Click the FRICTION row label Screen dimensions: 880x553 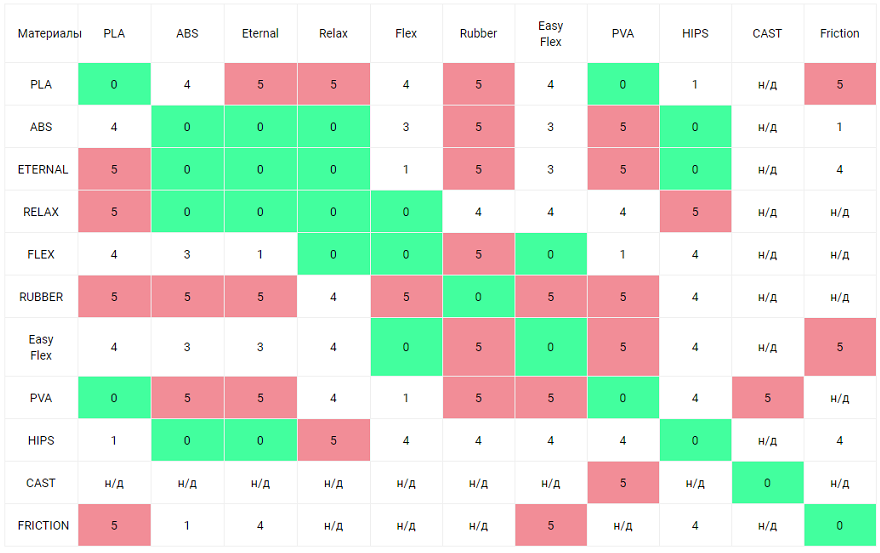[41, 525]
